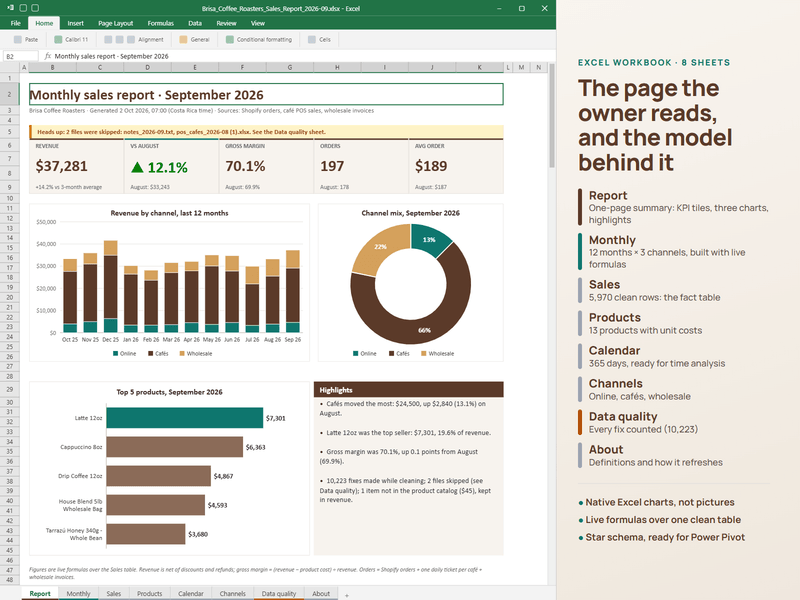Switch to the Monthly sheet tab
The image size is (800, 600).
coord(78,593)
